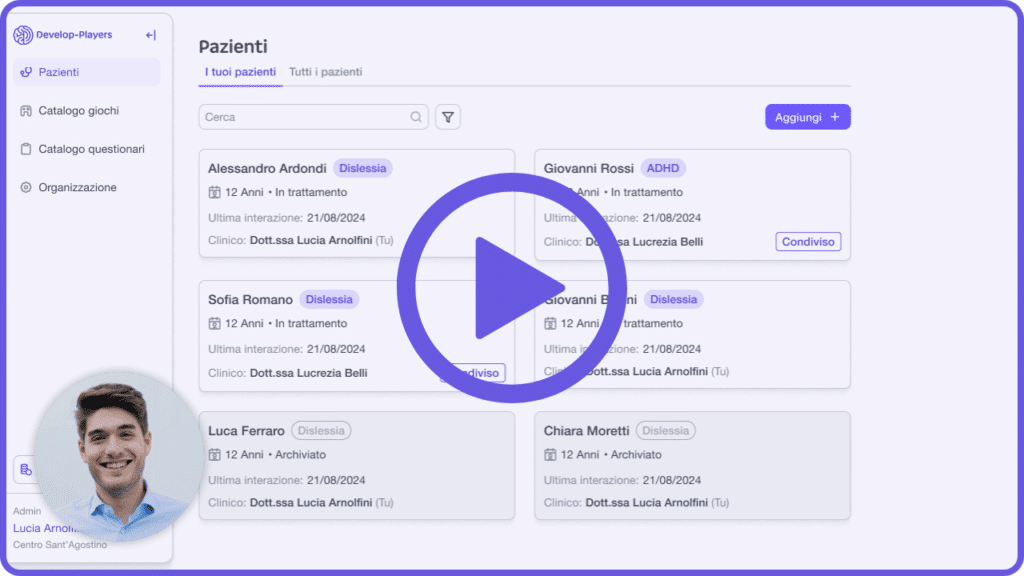Image resolution: width=1024 pixels, height=576 pixels.
Task: Open the patient filter funnel button
Action: [448, 117]
